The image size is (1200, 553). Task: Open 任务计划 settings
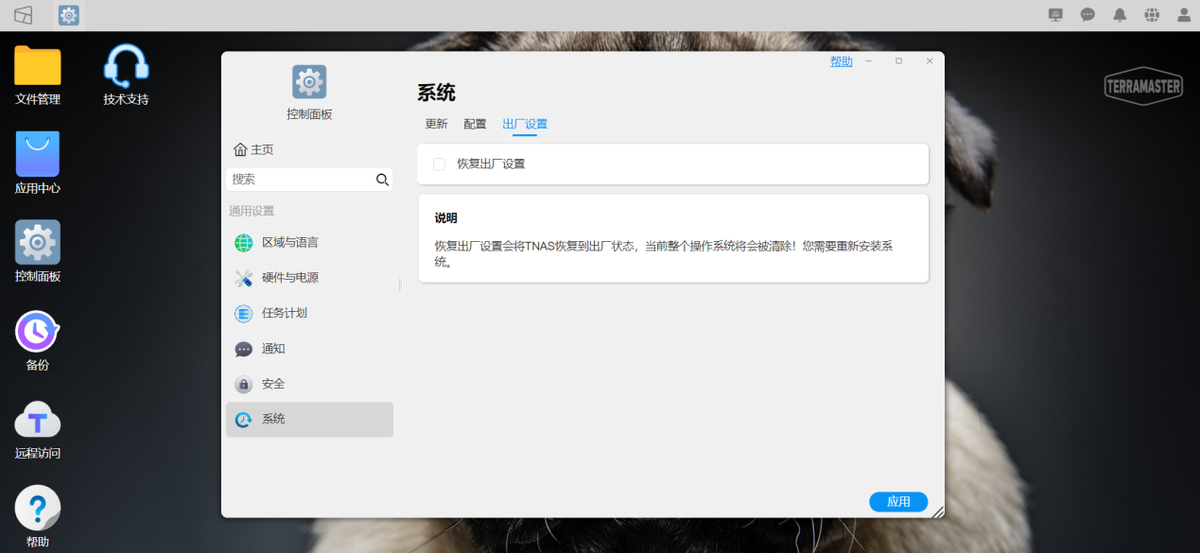click(x=310, y=313)
